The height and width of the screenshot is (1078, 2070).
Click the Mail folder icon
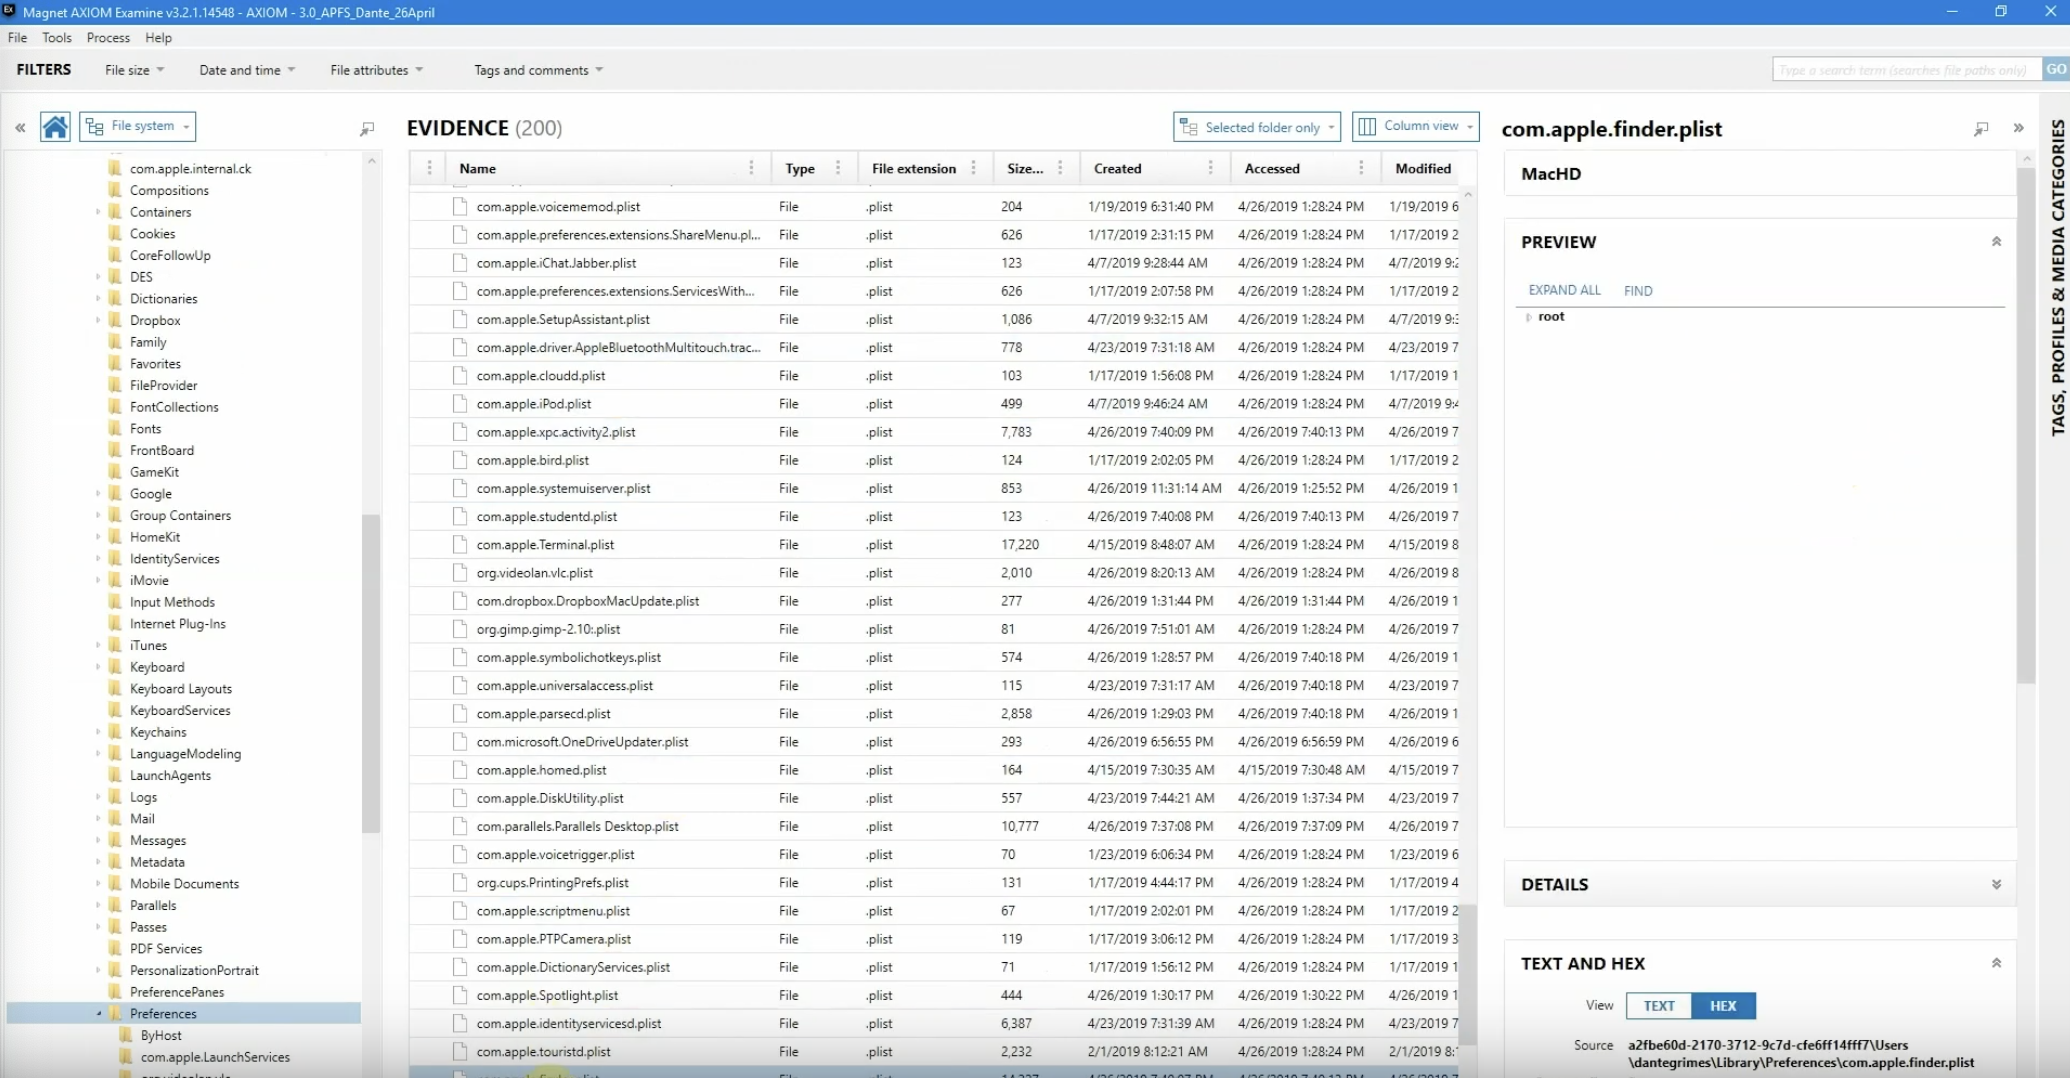click(x=115, y=818)
